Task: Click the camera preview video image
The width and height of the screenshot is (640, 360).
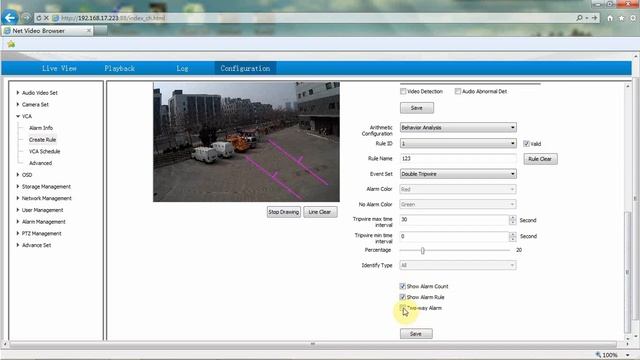Action: click(x=246, y=142)
